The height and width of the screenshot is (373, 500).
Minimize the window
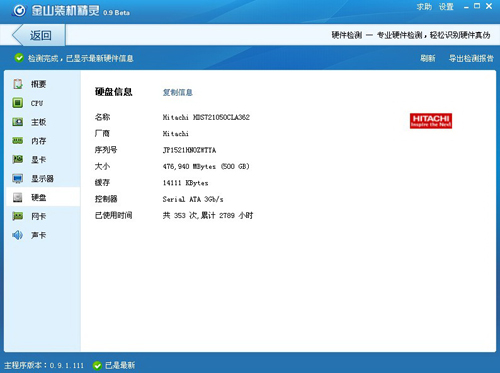pos(466,7)
